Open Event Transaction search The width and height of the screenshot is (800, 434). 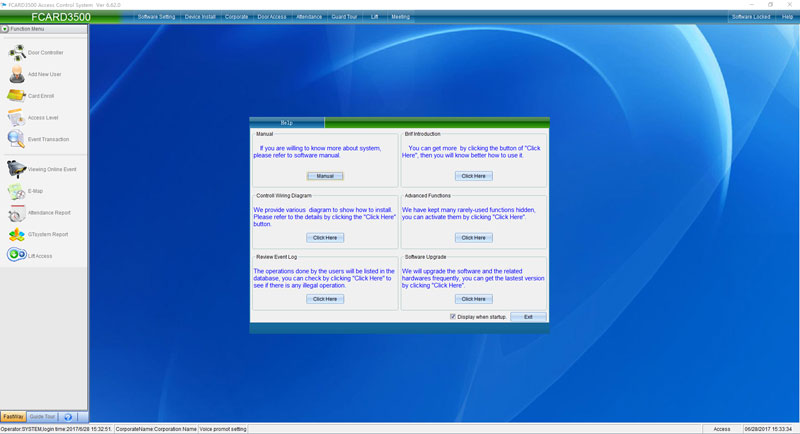click(38, 139)
